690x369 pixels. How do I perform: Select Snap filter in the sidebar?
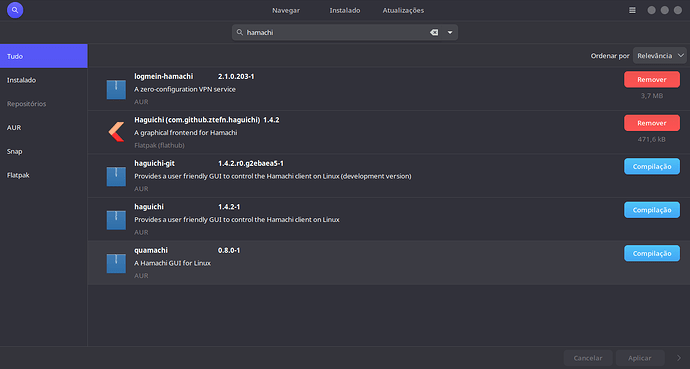pyautogui.click(x=44, y=151)
